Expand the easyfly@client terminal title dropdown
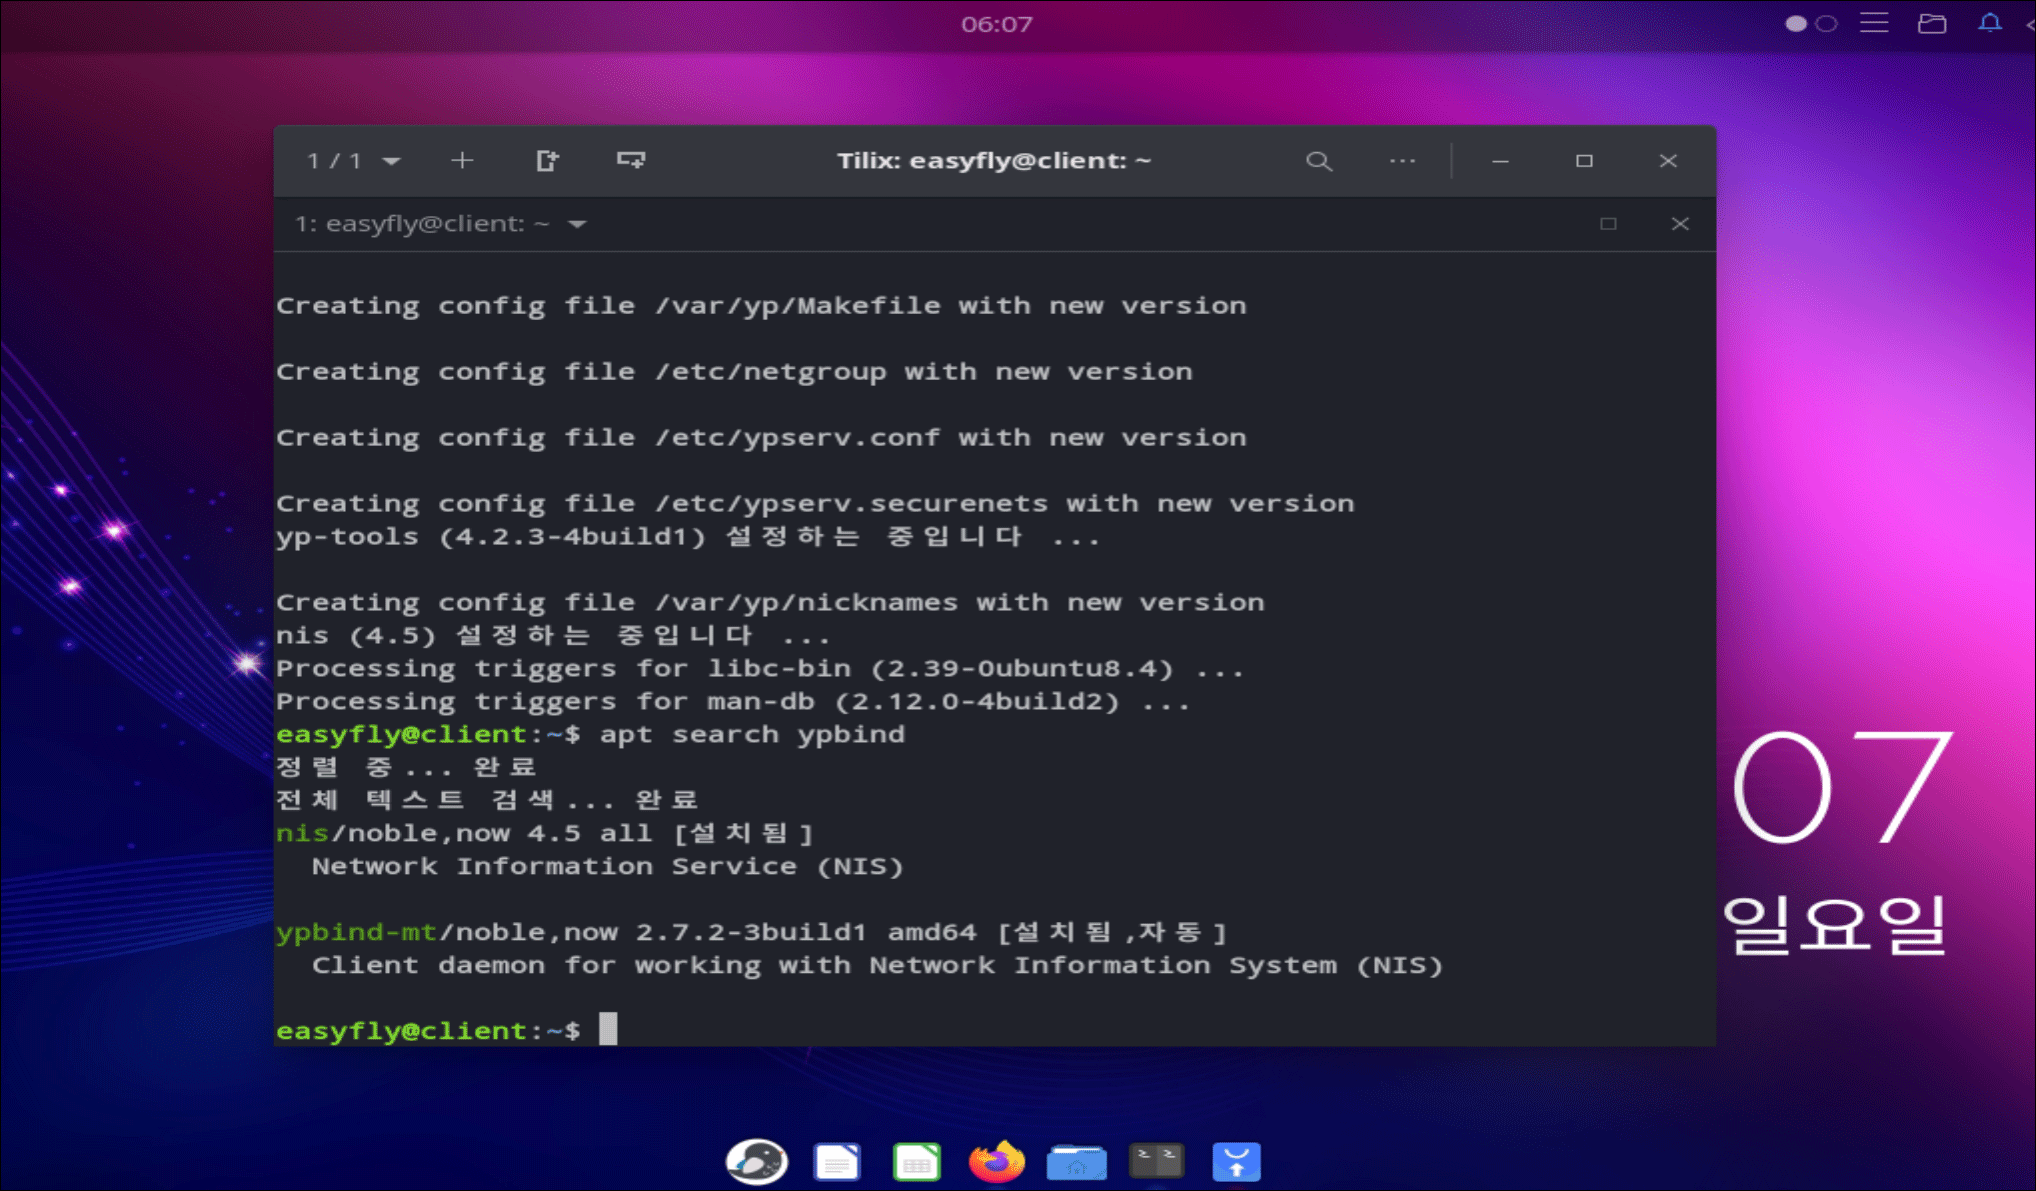The width and height of the screenshot is (2036, 1191). (x=577, y=224)
